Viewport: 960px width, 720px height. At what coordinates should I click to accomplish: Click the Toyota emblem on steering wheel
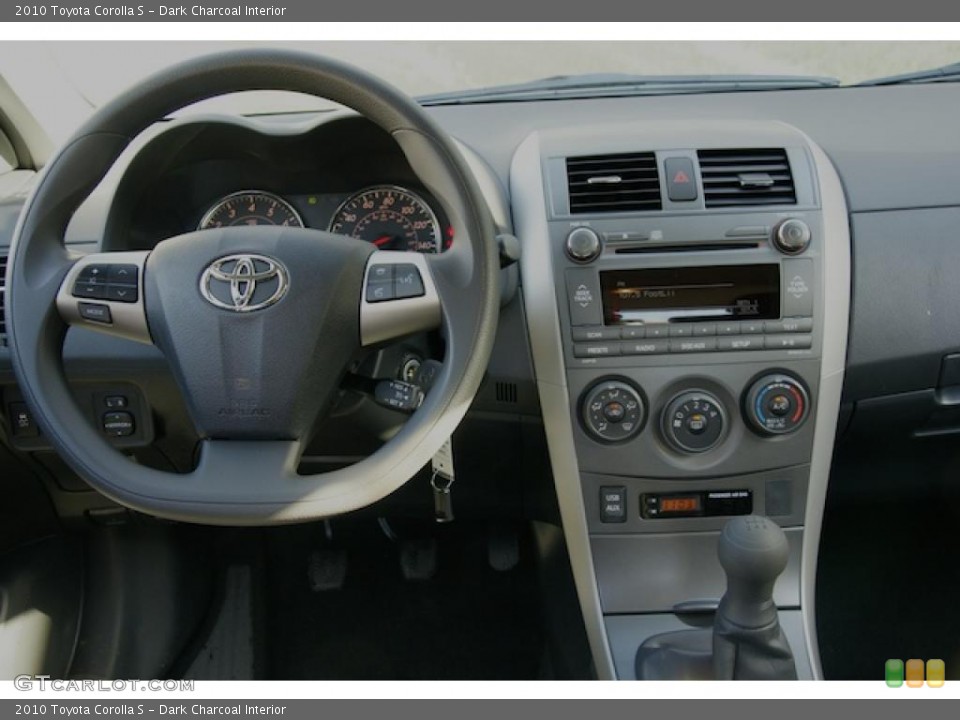(x=244, y=282)
